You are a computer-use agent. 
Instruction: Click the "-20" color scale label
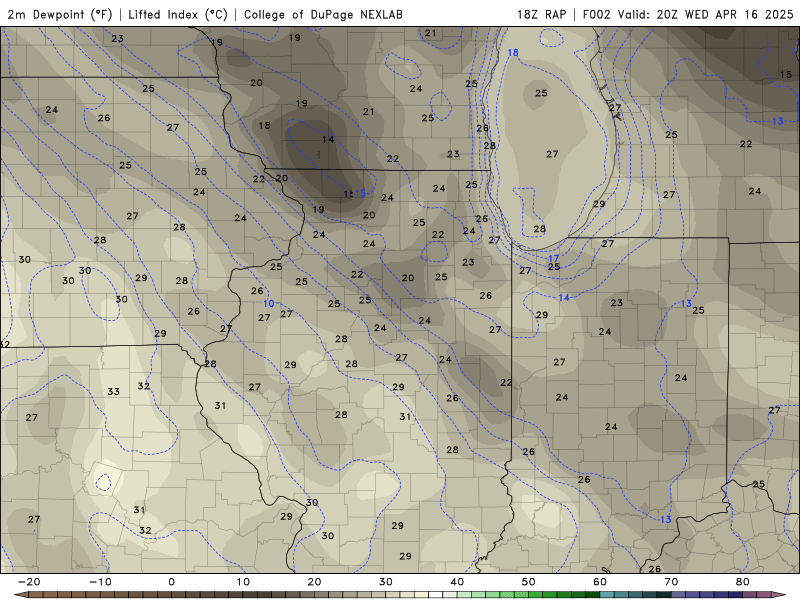29,582
